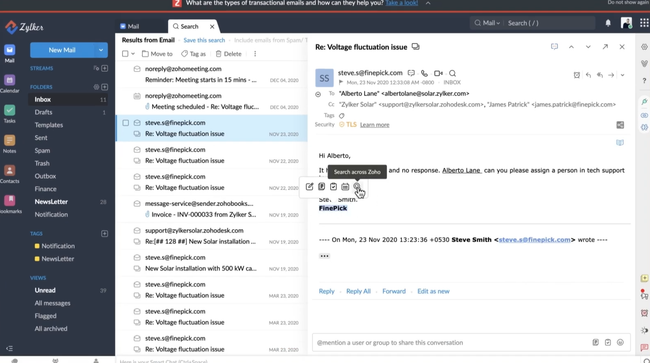Switch to the Mail tab

130,27
